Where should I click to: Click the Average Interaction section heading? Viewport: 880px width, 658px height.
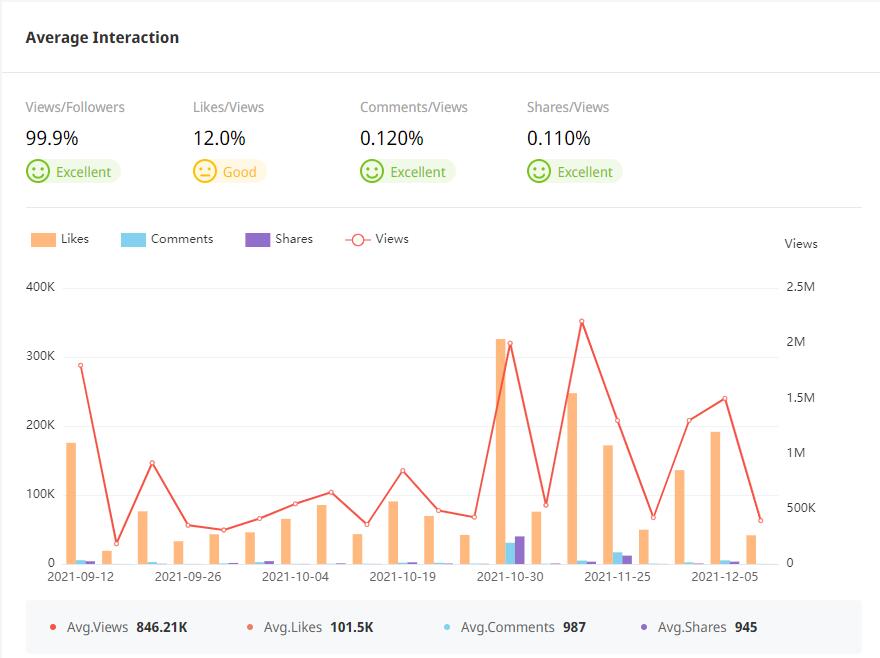pos(102,38)
